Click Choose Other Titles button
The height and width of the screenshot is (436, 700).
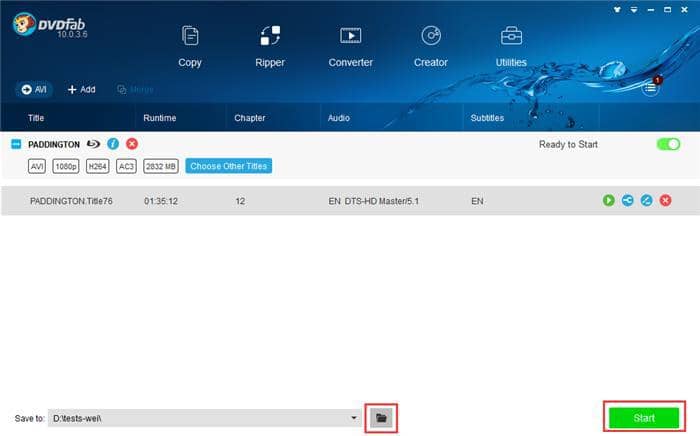point(229,166)
